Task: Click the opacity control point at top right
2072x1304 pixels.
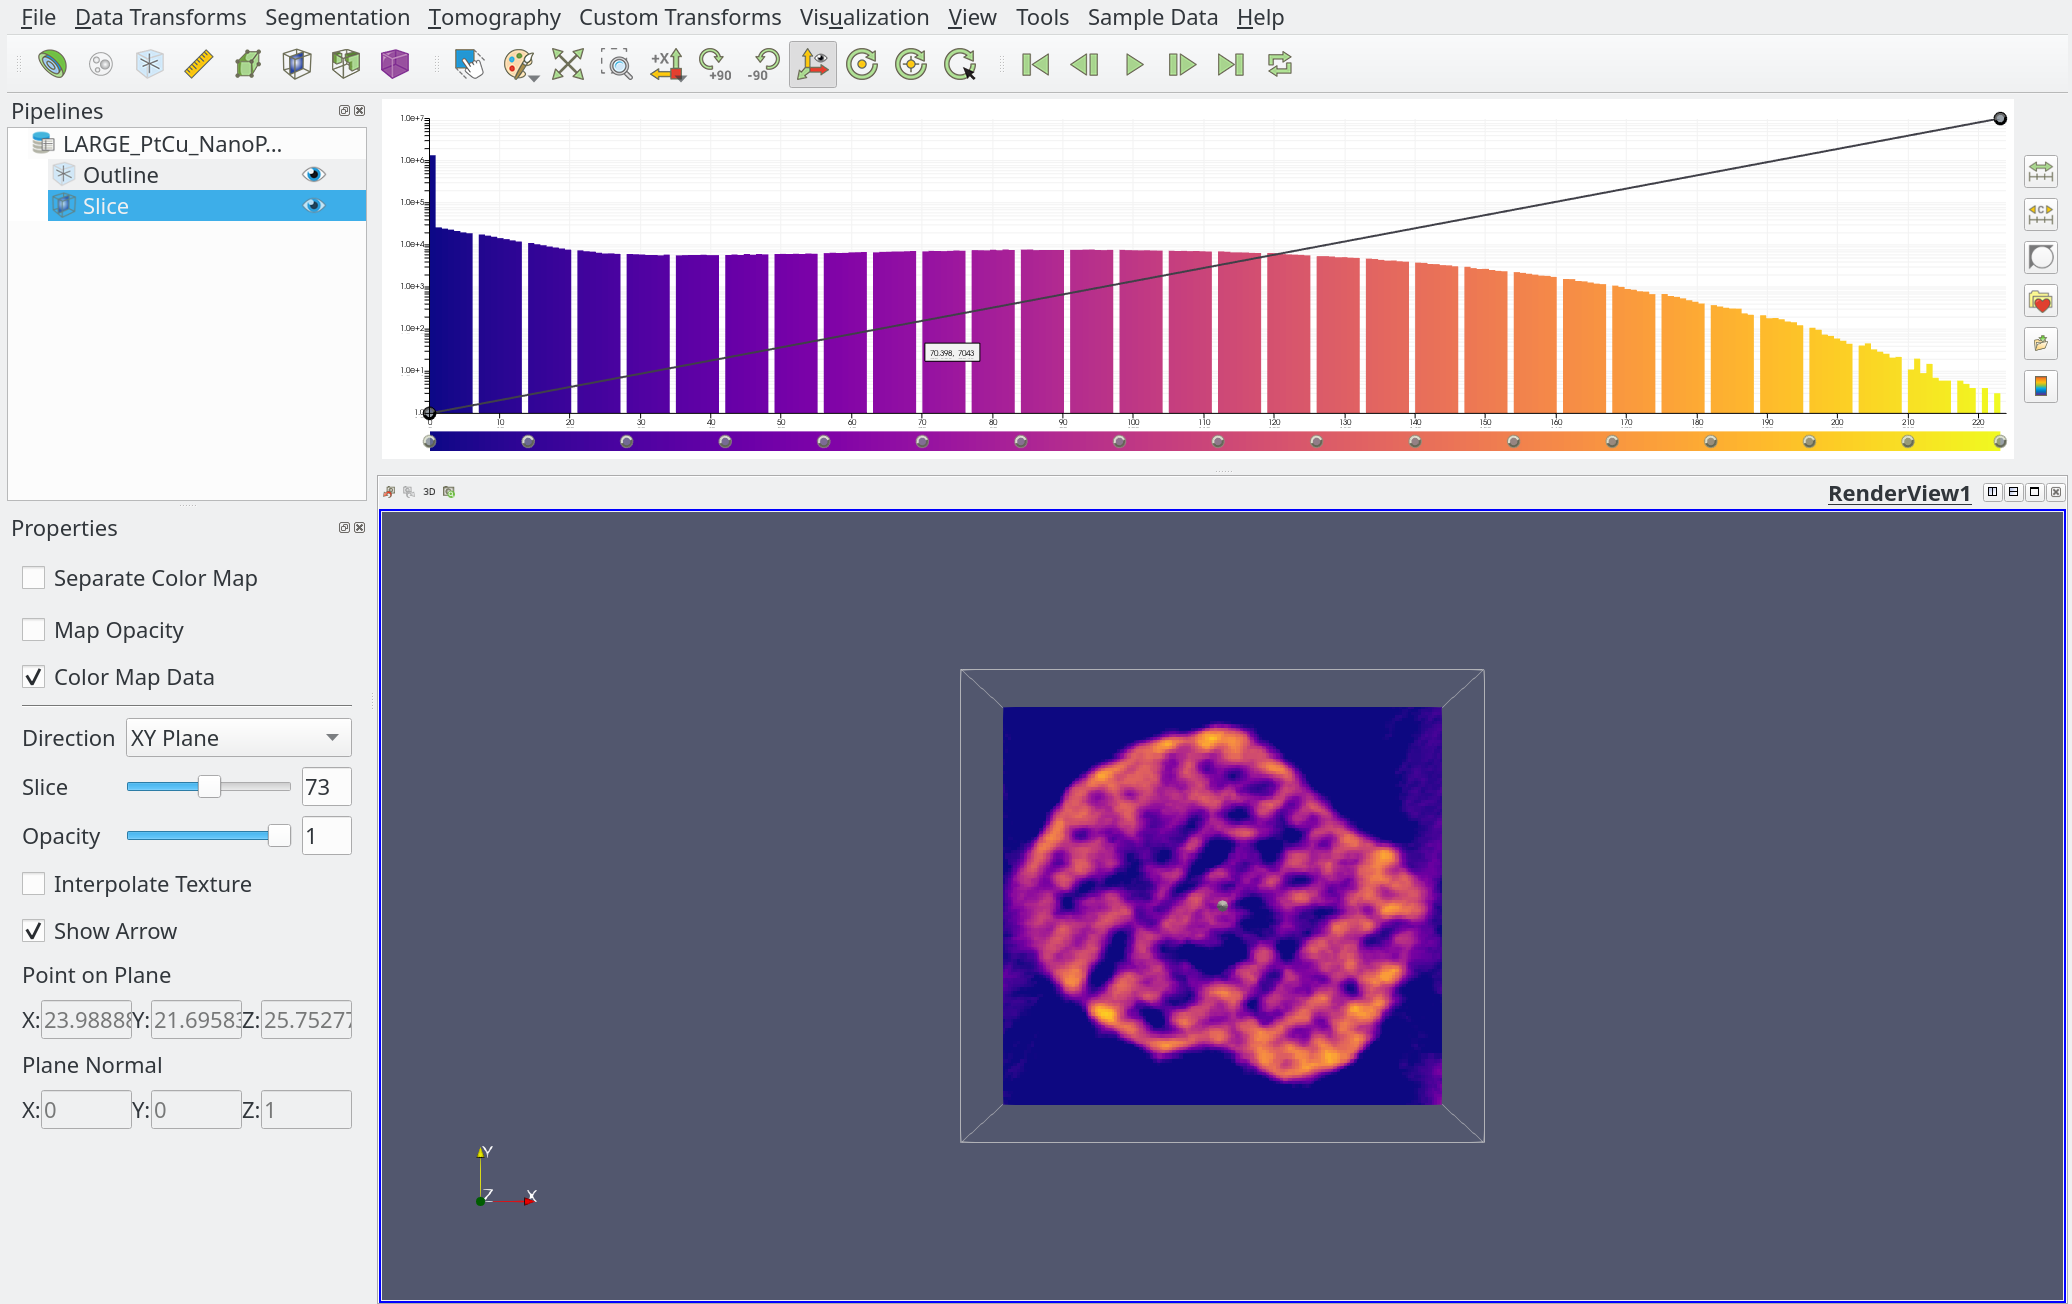Action: click(x=2000, y=118)
